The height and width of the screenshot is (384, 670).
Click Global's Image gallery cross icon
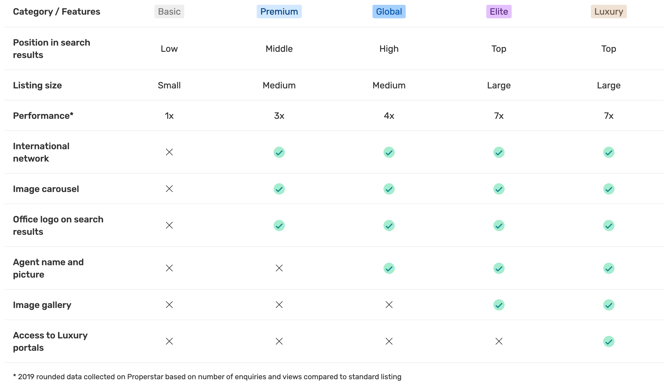pos(389,305)
